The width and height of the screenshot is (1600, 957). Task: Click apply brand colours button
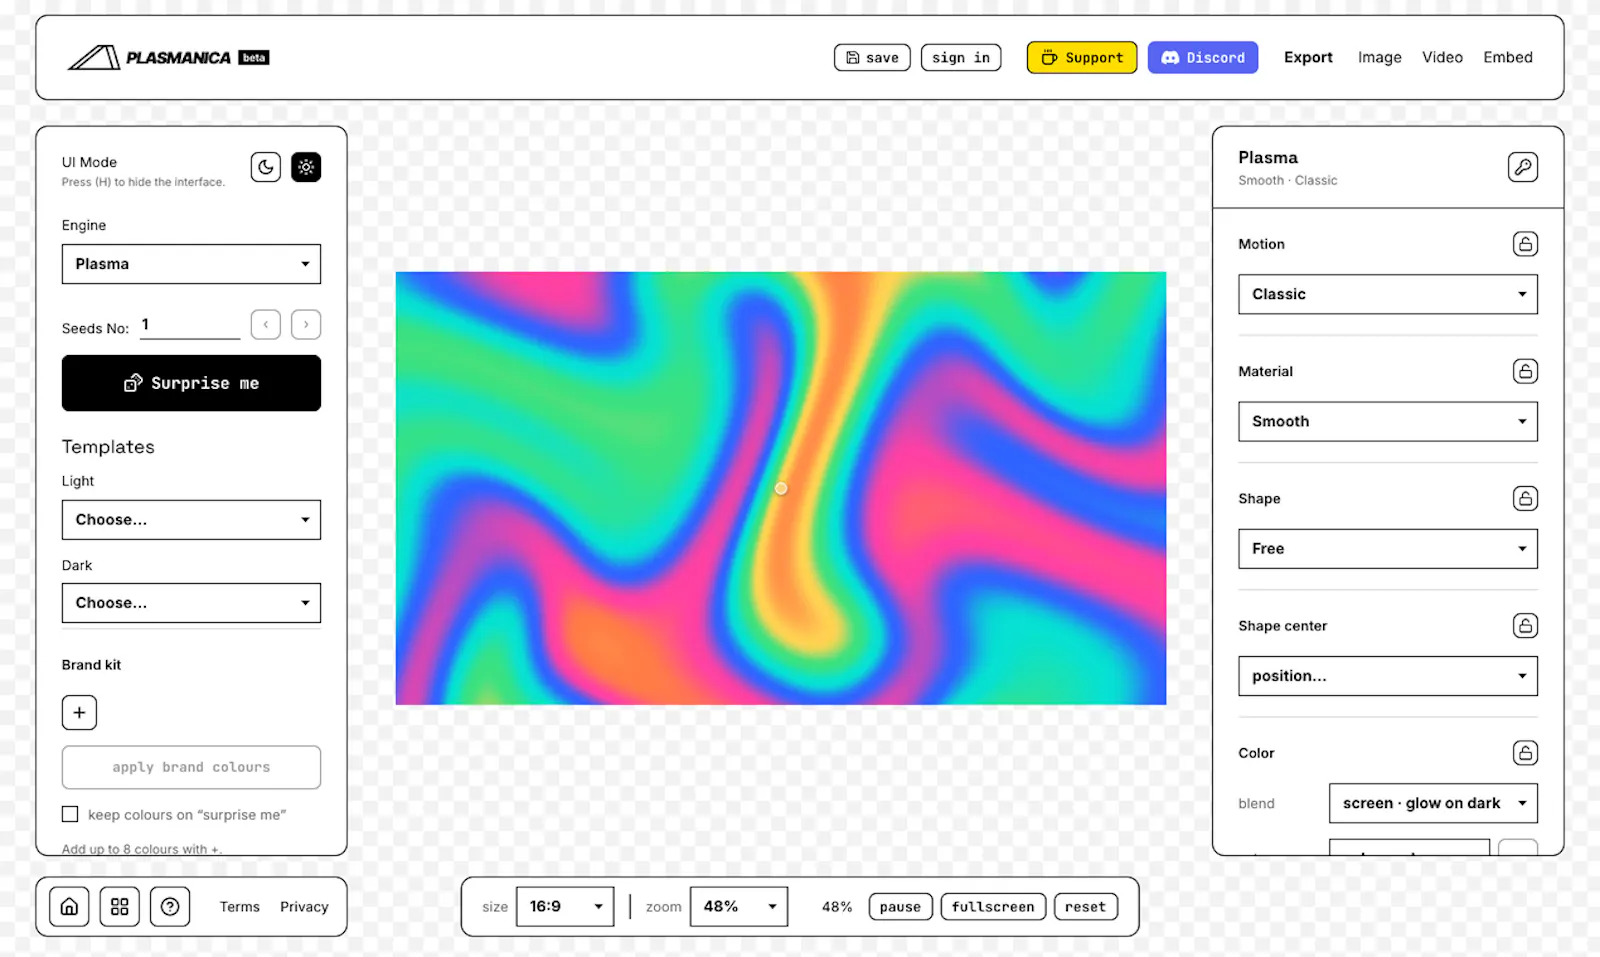[191, 767]
